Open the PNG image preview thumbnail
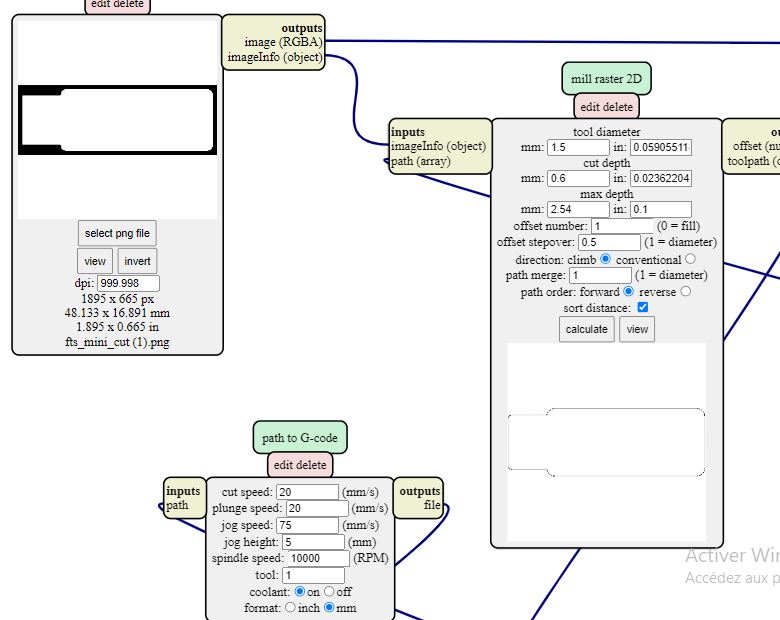 (x=117, y=120)
